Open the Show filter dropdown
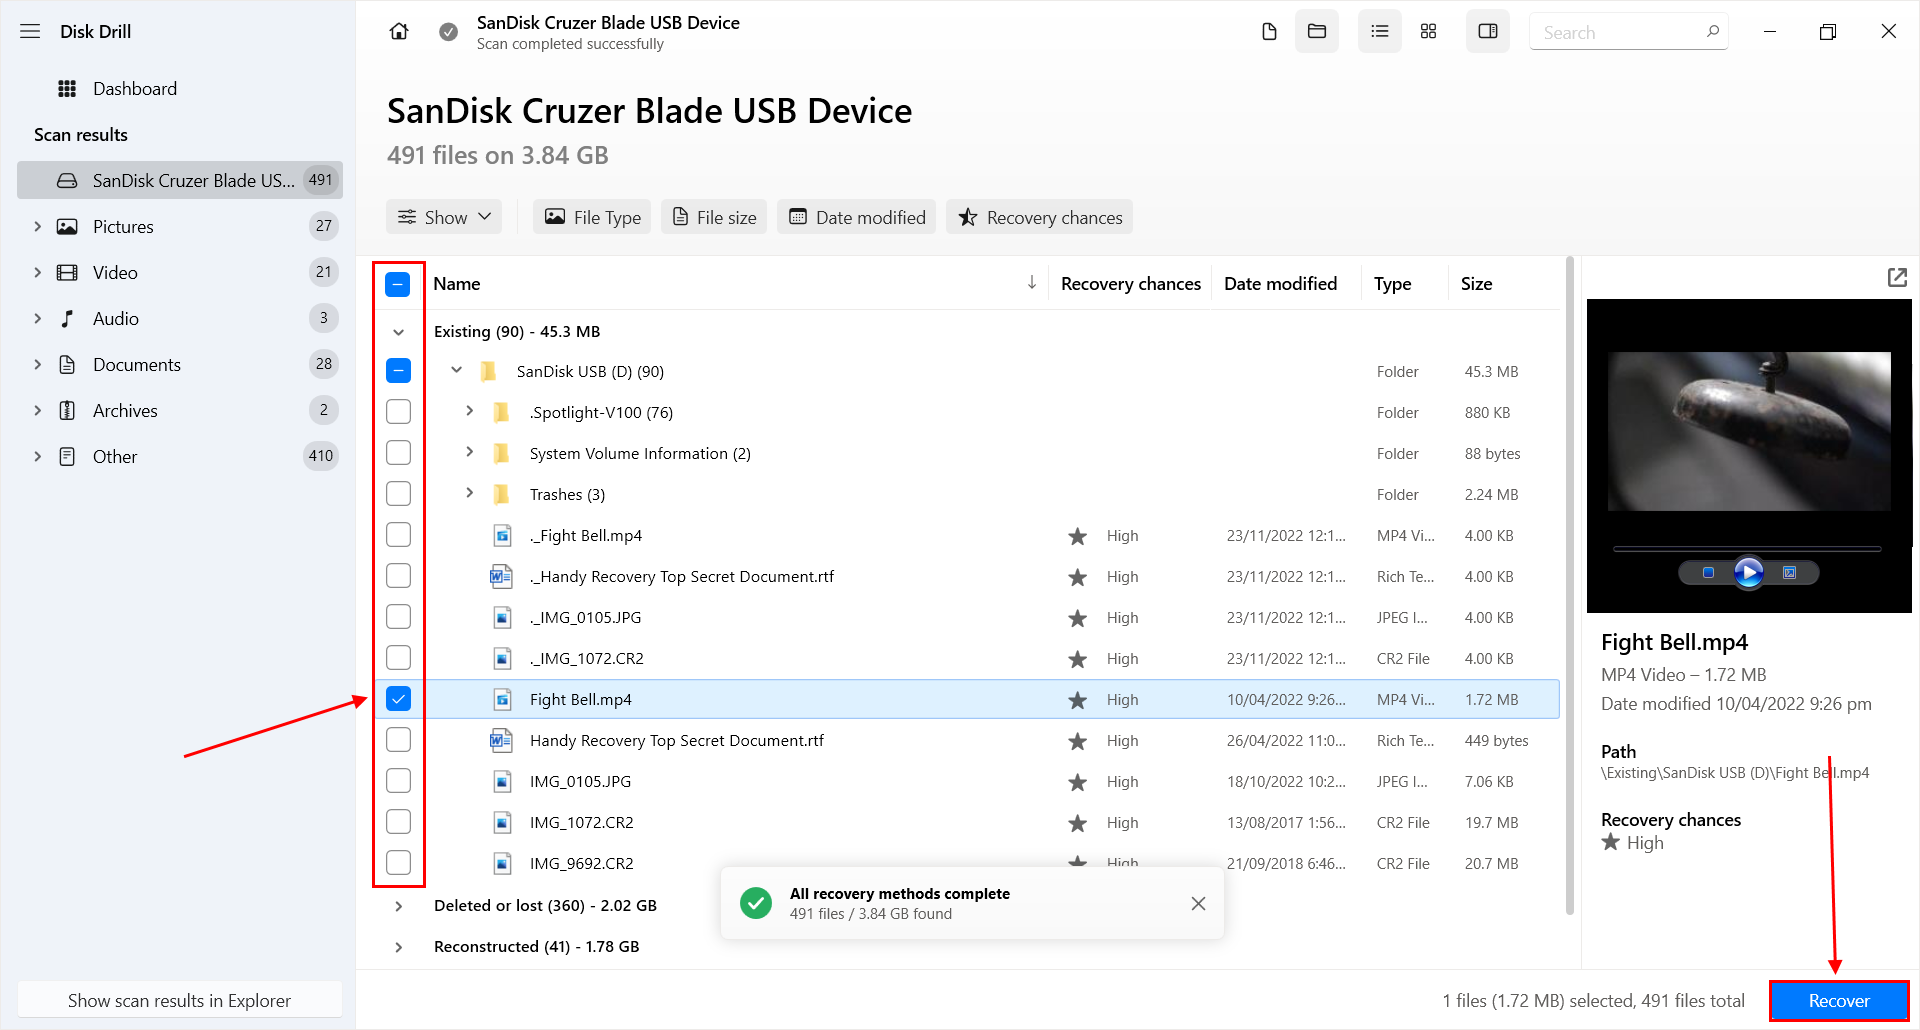Image resolution: width=1920 pixels, height=1030 pixels. point(444,217)
